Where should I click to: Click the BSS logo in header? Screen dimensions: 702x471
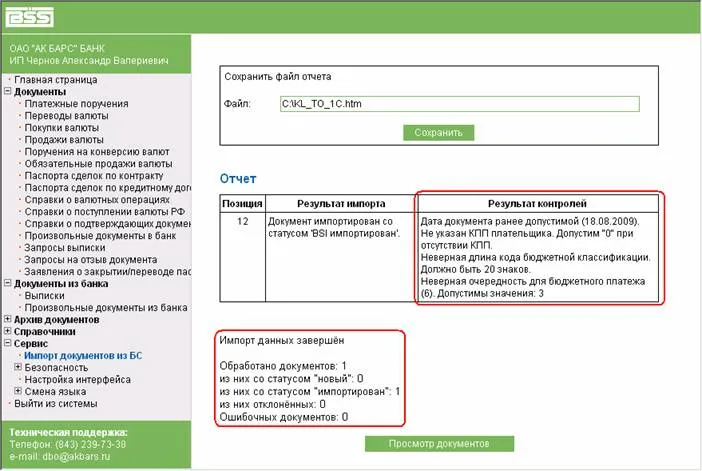tap(30, 17)
